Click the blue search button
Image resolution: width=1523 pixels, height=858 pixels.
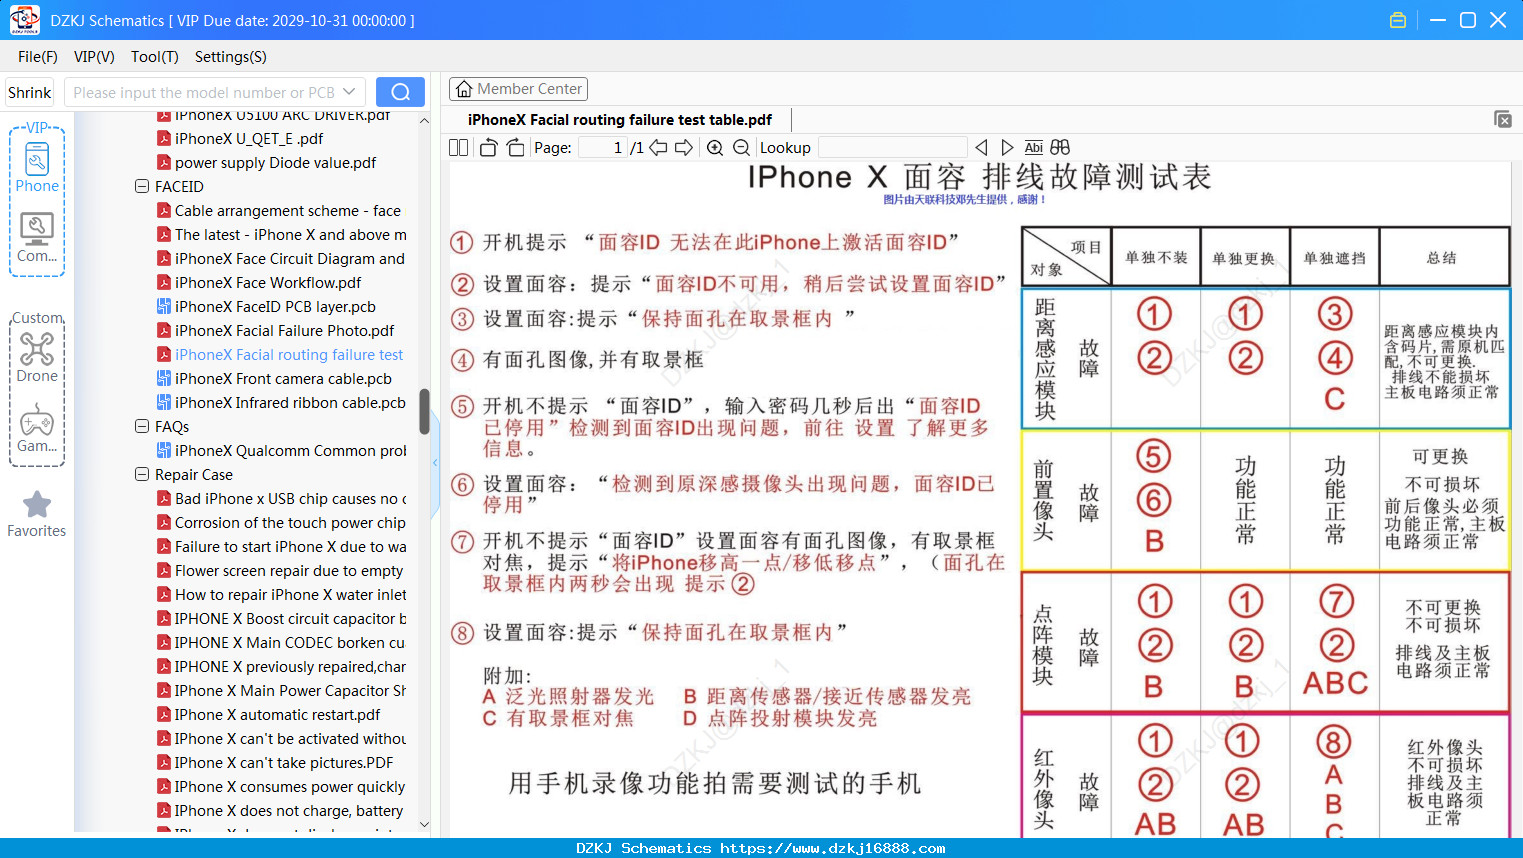[x=400, y=92]
